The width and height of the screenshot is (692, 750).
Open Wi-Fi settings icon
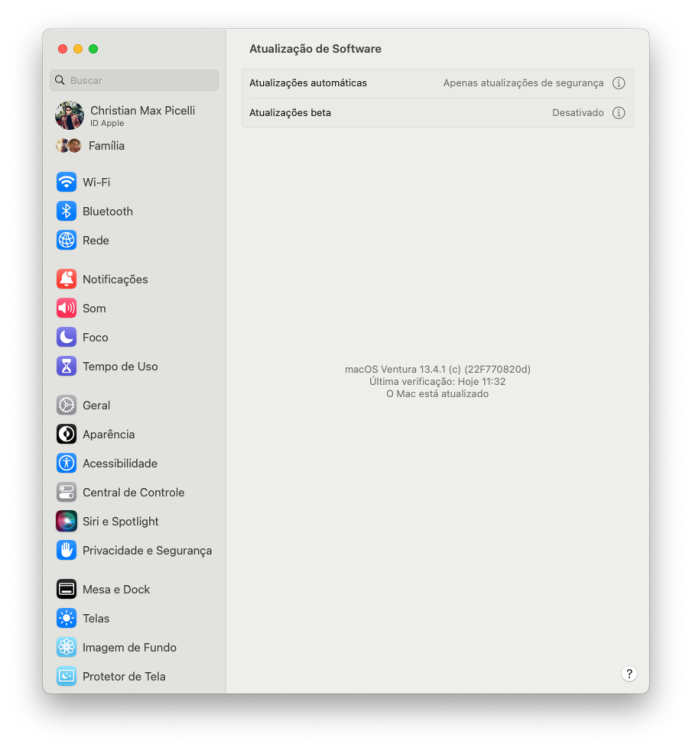click(x=66, y=182)
